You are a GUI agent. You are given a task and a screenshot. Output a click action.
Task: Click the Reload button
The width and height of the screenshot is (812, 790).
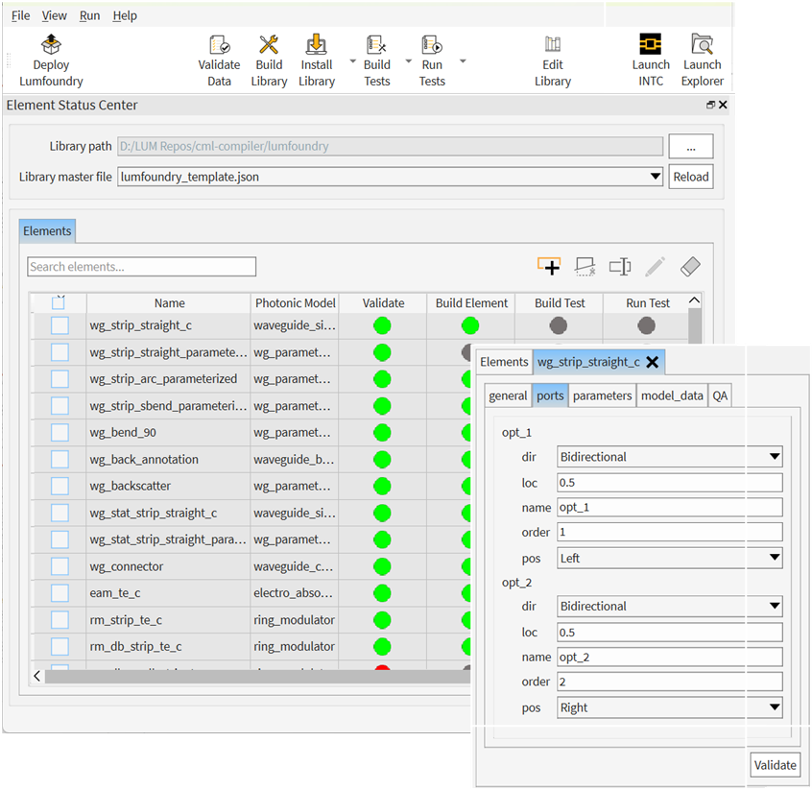(x=691, y=177)
